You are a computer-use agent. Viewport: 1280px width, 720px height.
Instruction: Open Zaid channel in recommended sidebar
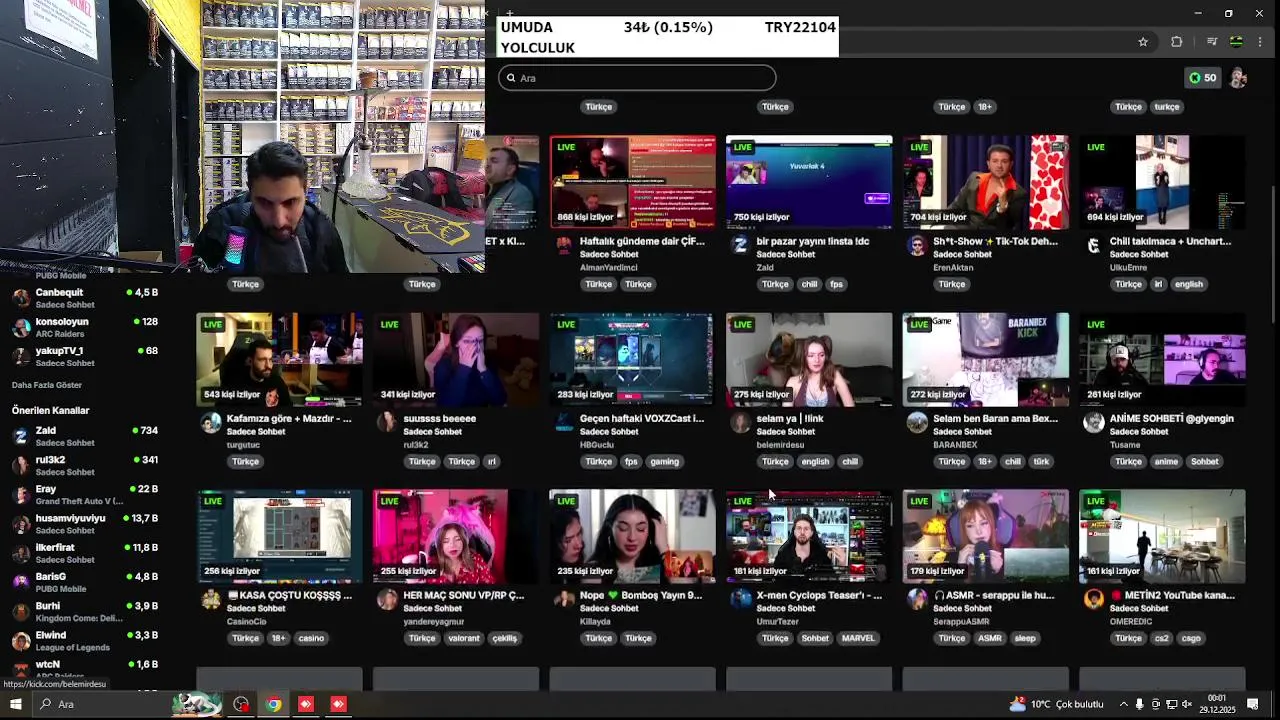(x=85, y=436)
